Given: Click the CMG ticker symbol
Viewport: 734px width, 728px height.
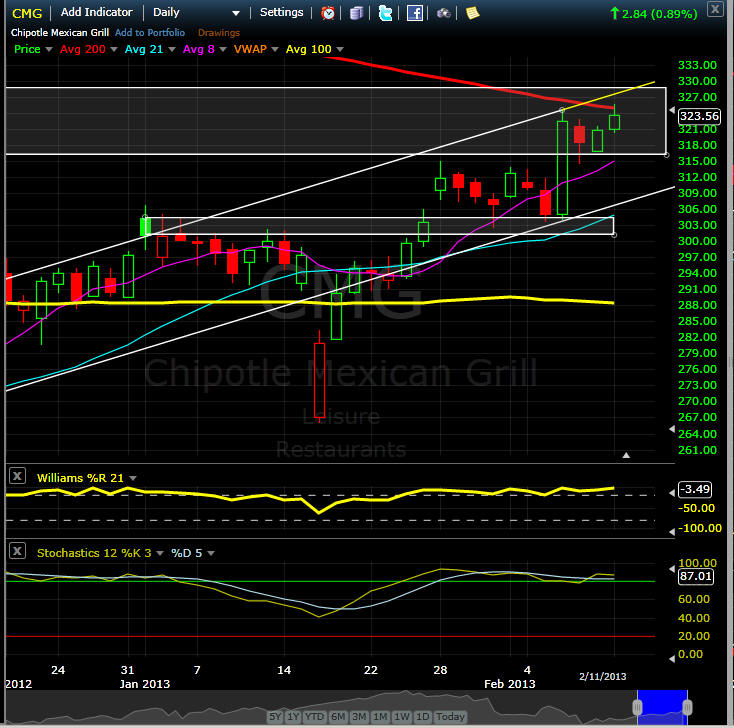Looking at the screenshot, I should [x=27, y=13].
